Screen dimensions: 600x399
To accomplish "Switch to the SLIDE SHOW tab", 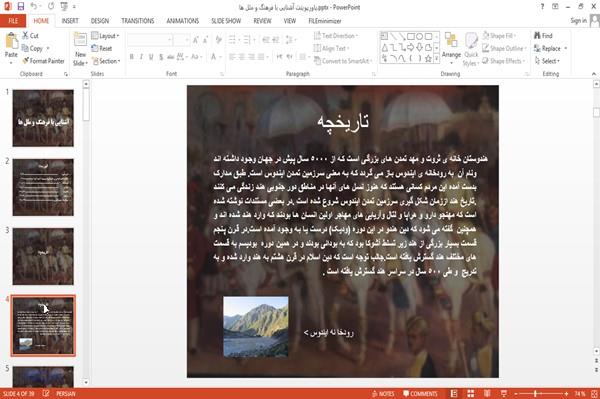I will [x=226, y=21].
